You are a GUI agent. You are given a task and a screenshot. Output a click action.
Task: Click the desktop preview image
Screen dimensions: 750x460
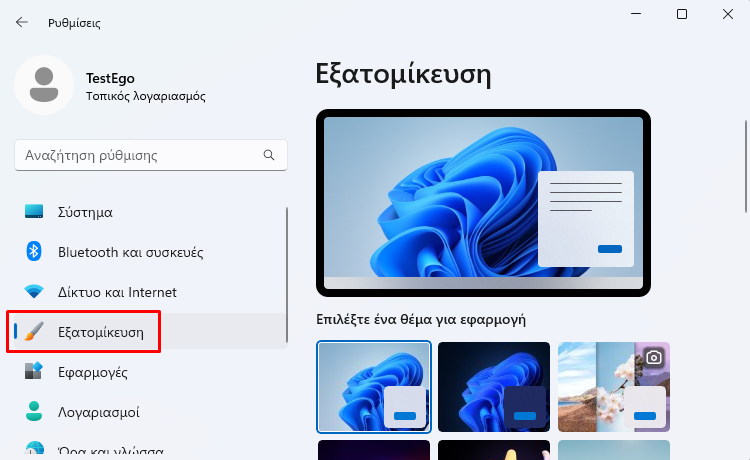pyautogui.click(x=483, y=203)
